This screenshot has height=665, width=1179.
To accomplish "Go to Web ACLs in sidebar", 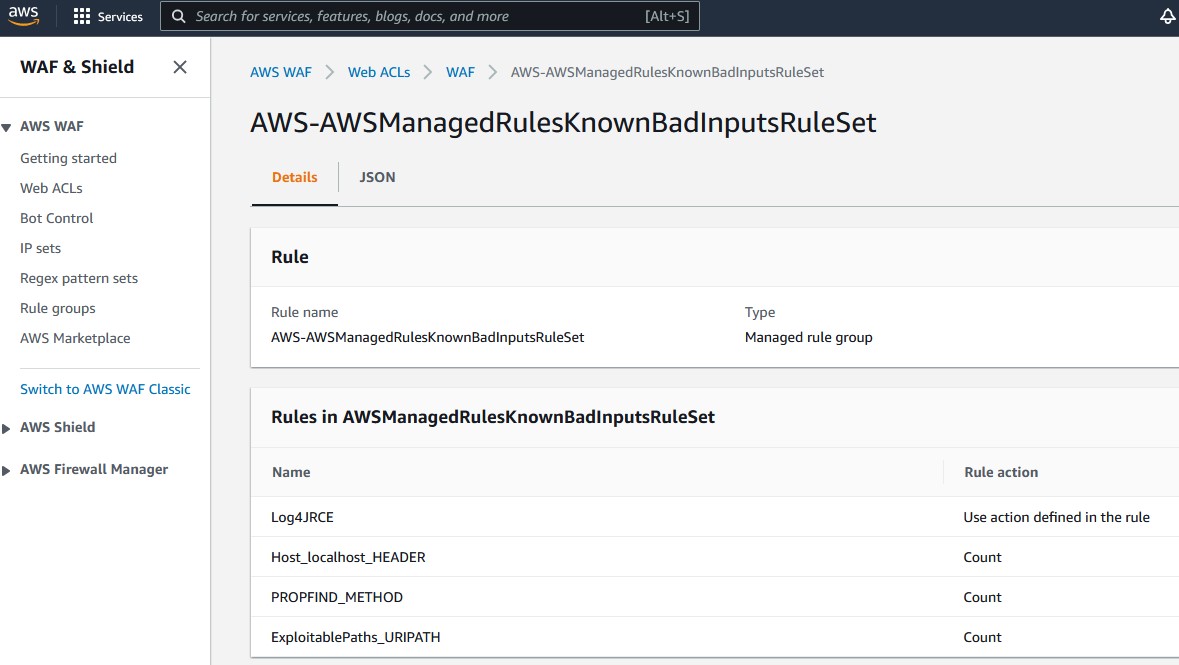I will click(x=51, y=188).
